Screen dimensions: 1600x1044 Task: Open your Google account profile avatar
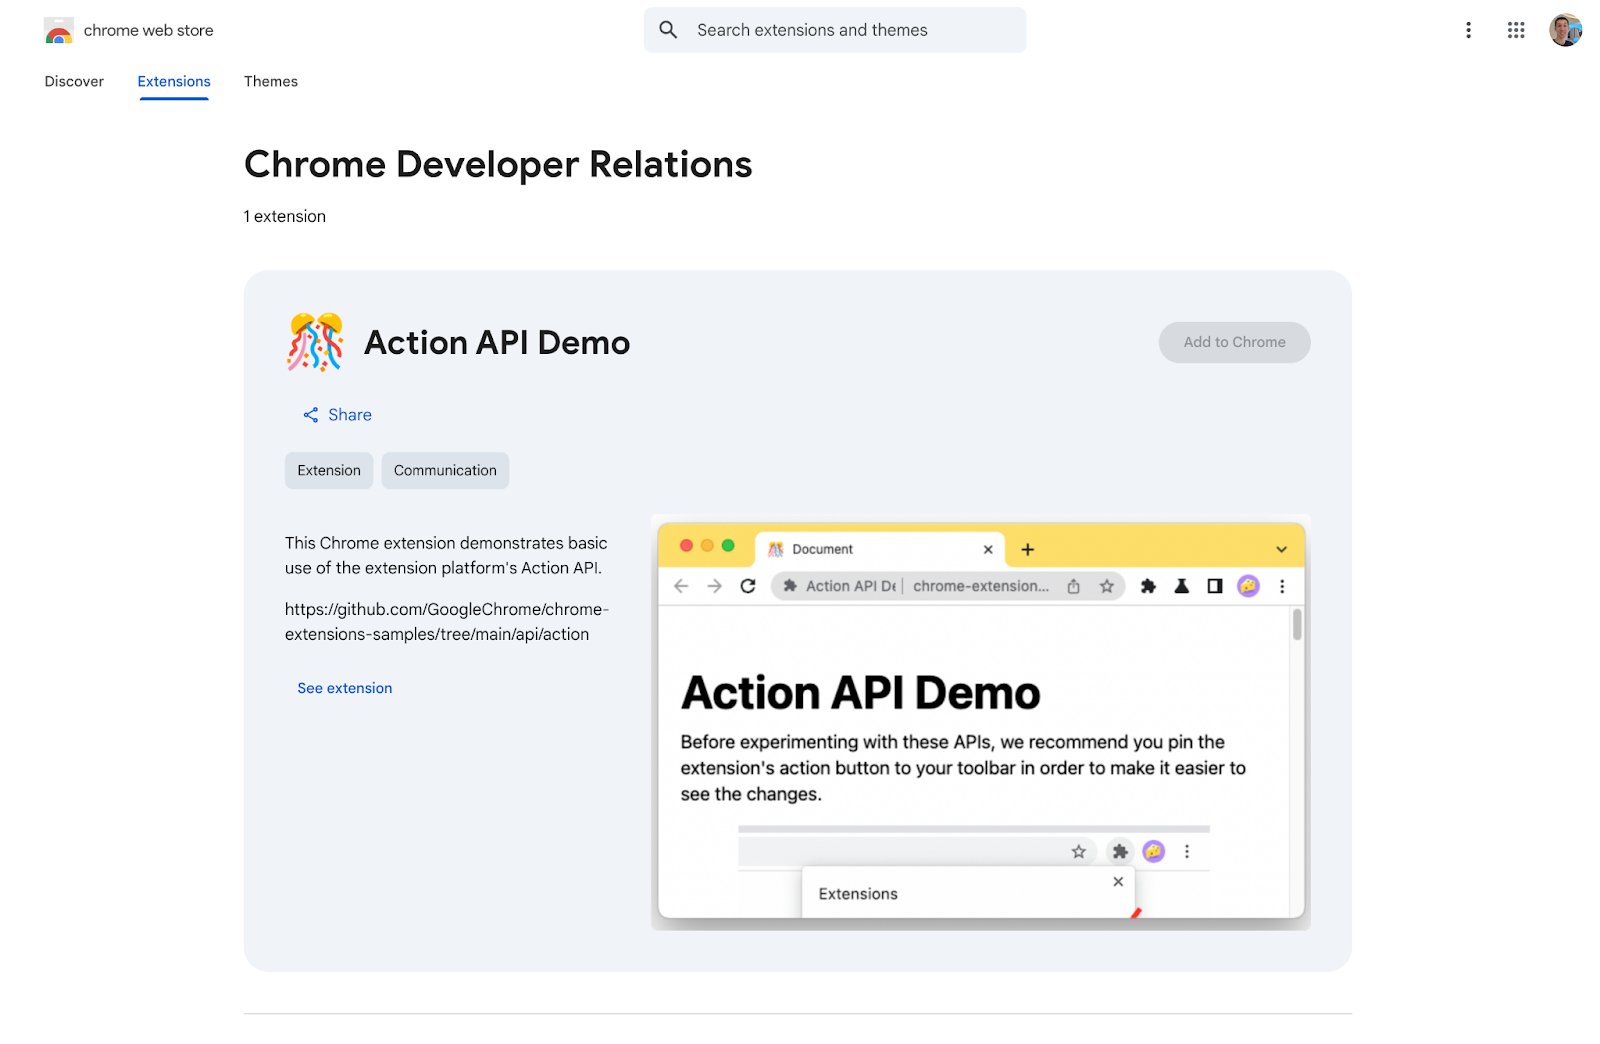click(x=1565, y=30)
